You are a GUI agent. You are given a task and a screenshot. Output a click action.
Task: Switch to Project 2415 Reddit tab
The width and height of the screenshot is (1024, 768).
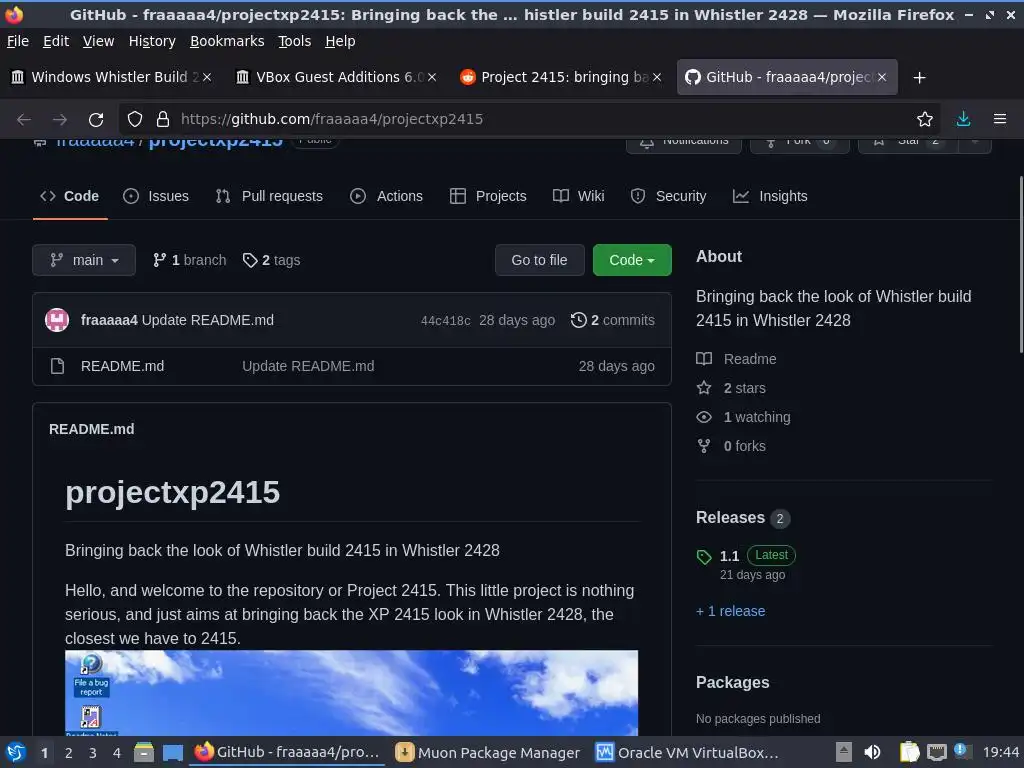pos(560,77)
